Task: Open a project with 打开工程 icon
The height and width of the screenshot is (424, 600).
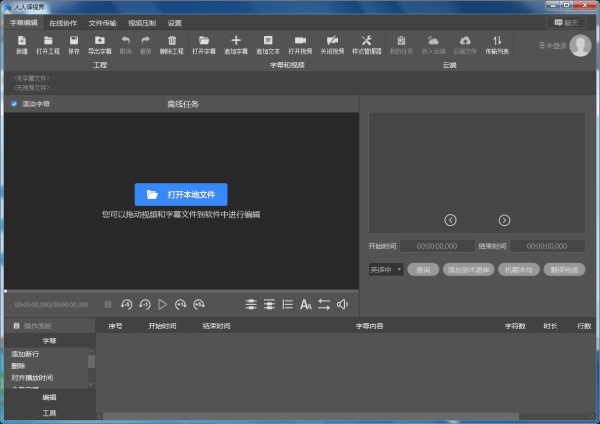Action: (x=48, y=42)
